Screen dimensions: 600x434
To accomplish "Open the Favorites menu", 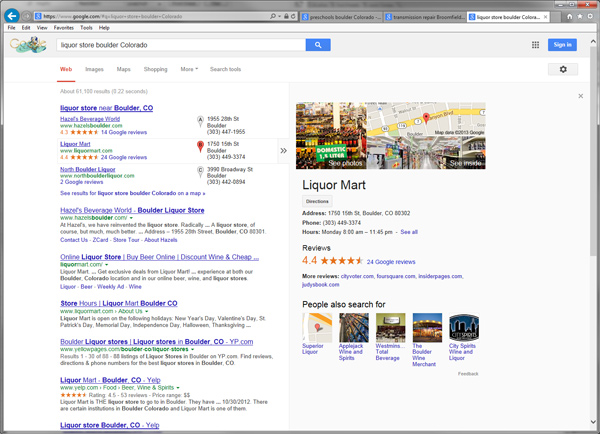I will click(63, 28).
